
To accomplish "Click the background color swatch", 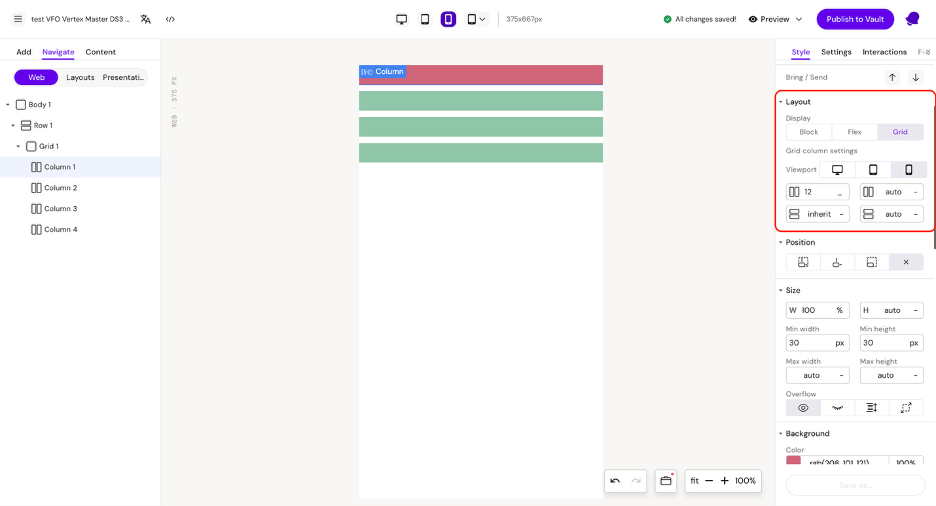I will tap(793, 462).
